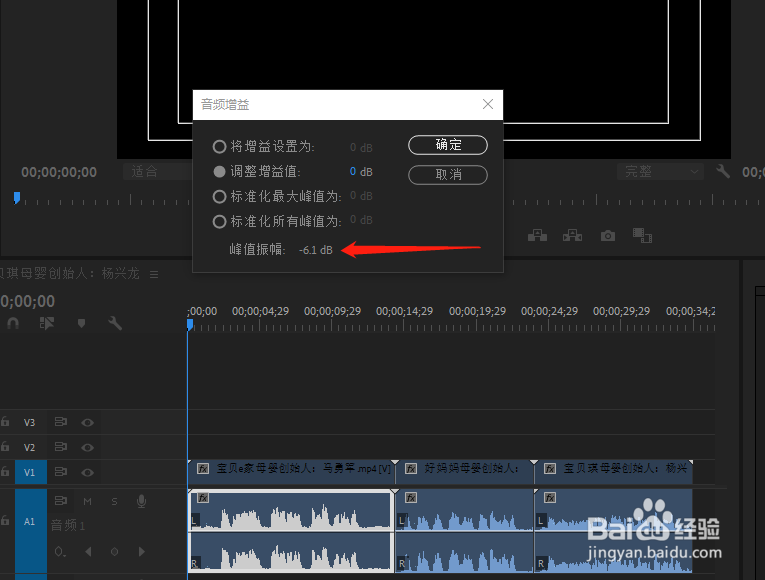Toggle the lock on track V3
Screen dimensions: 765x580
(5, 422)
